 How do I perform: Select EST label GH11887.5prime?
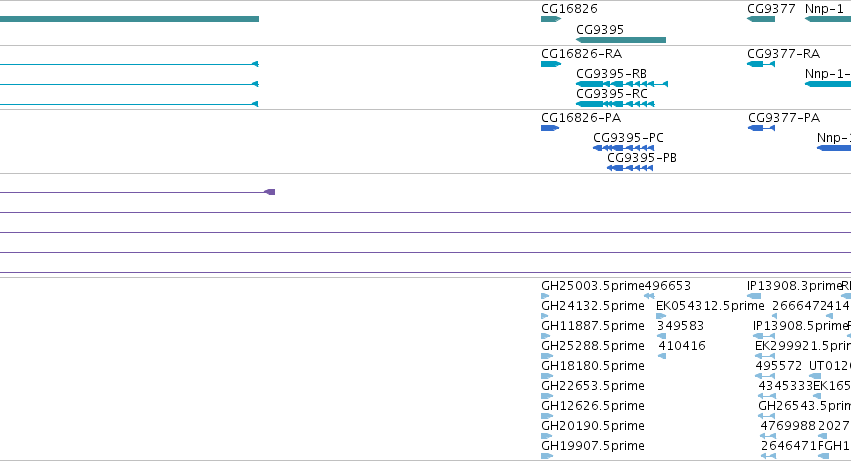tap(593, 326)
